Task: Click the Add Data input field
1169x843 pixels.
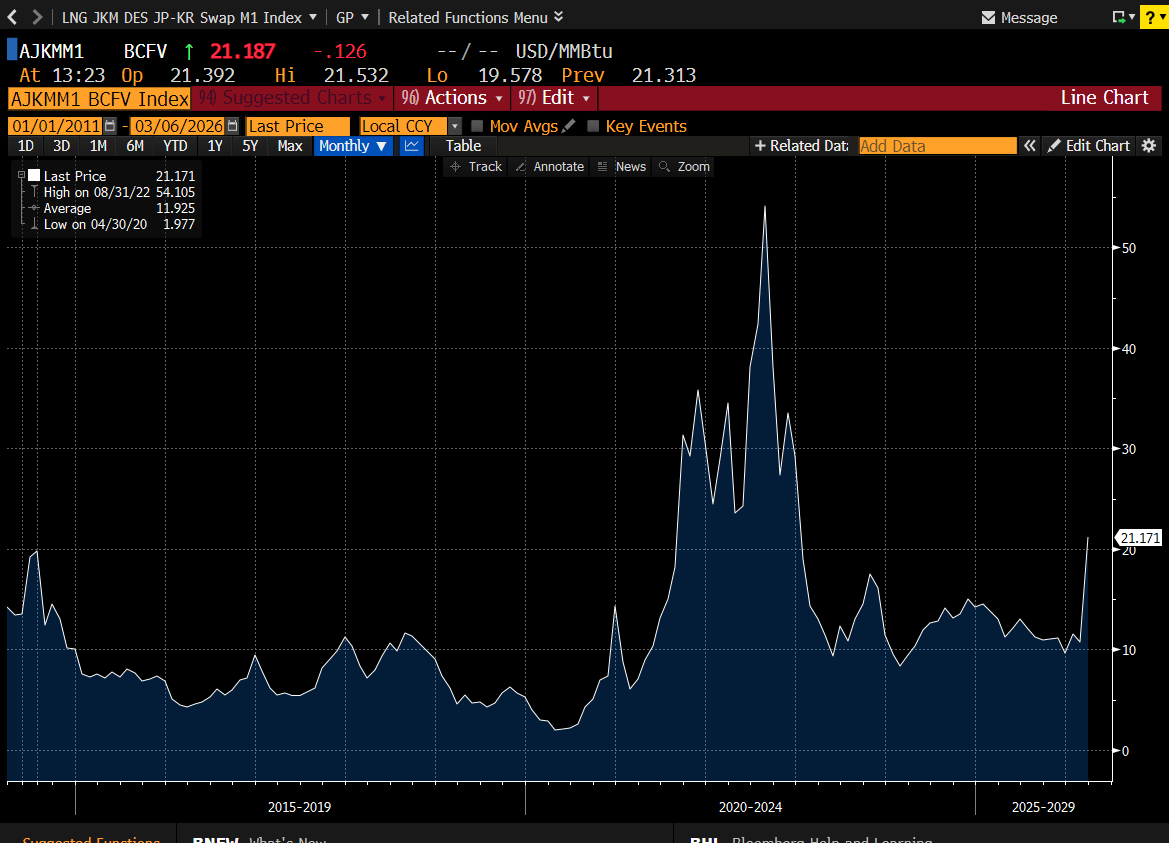Action: click(936, 145)
